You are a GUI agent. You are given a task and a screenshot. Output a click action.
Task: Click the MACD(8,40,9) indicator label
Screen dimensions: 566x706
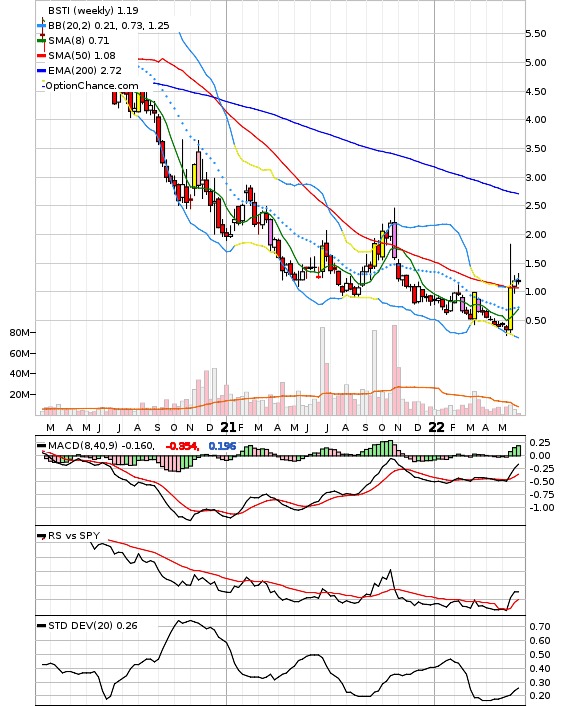click(83, 446)
